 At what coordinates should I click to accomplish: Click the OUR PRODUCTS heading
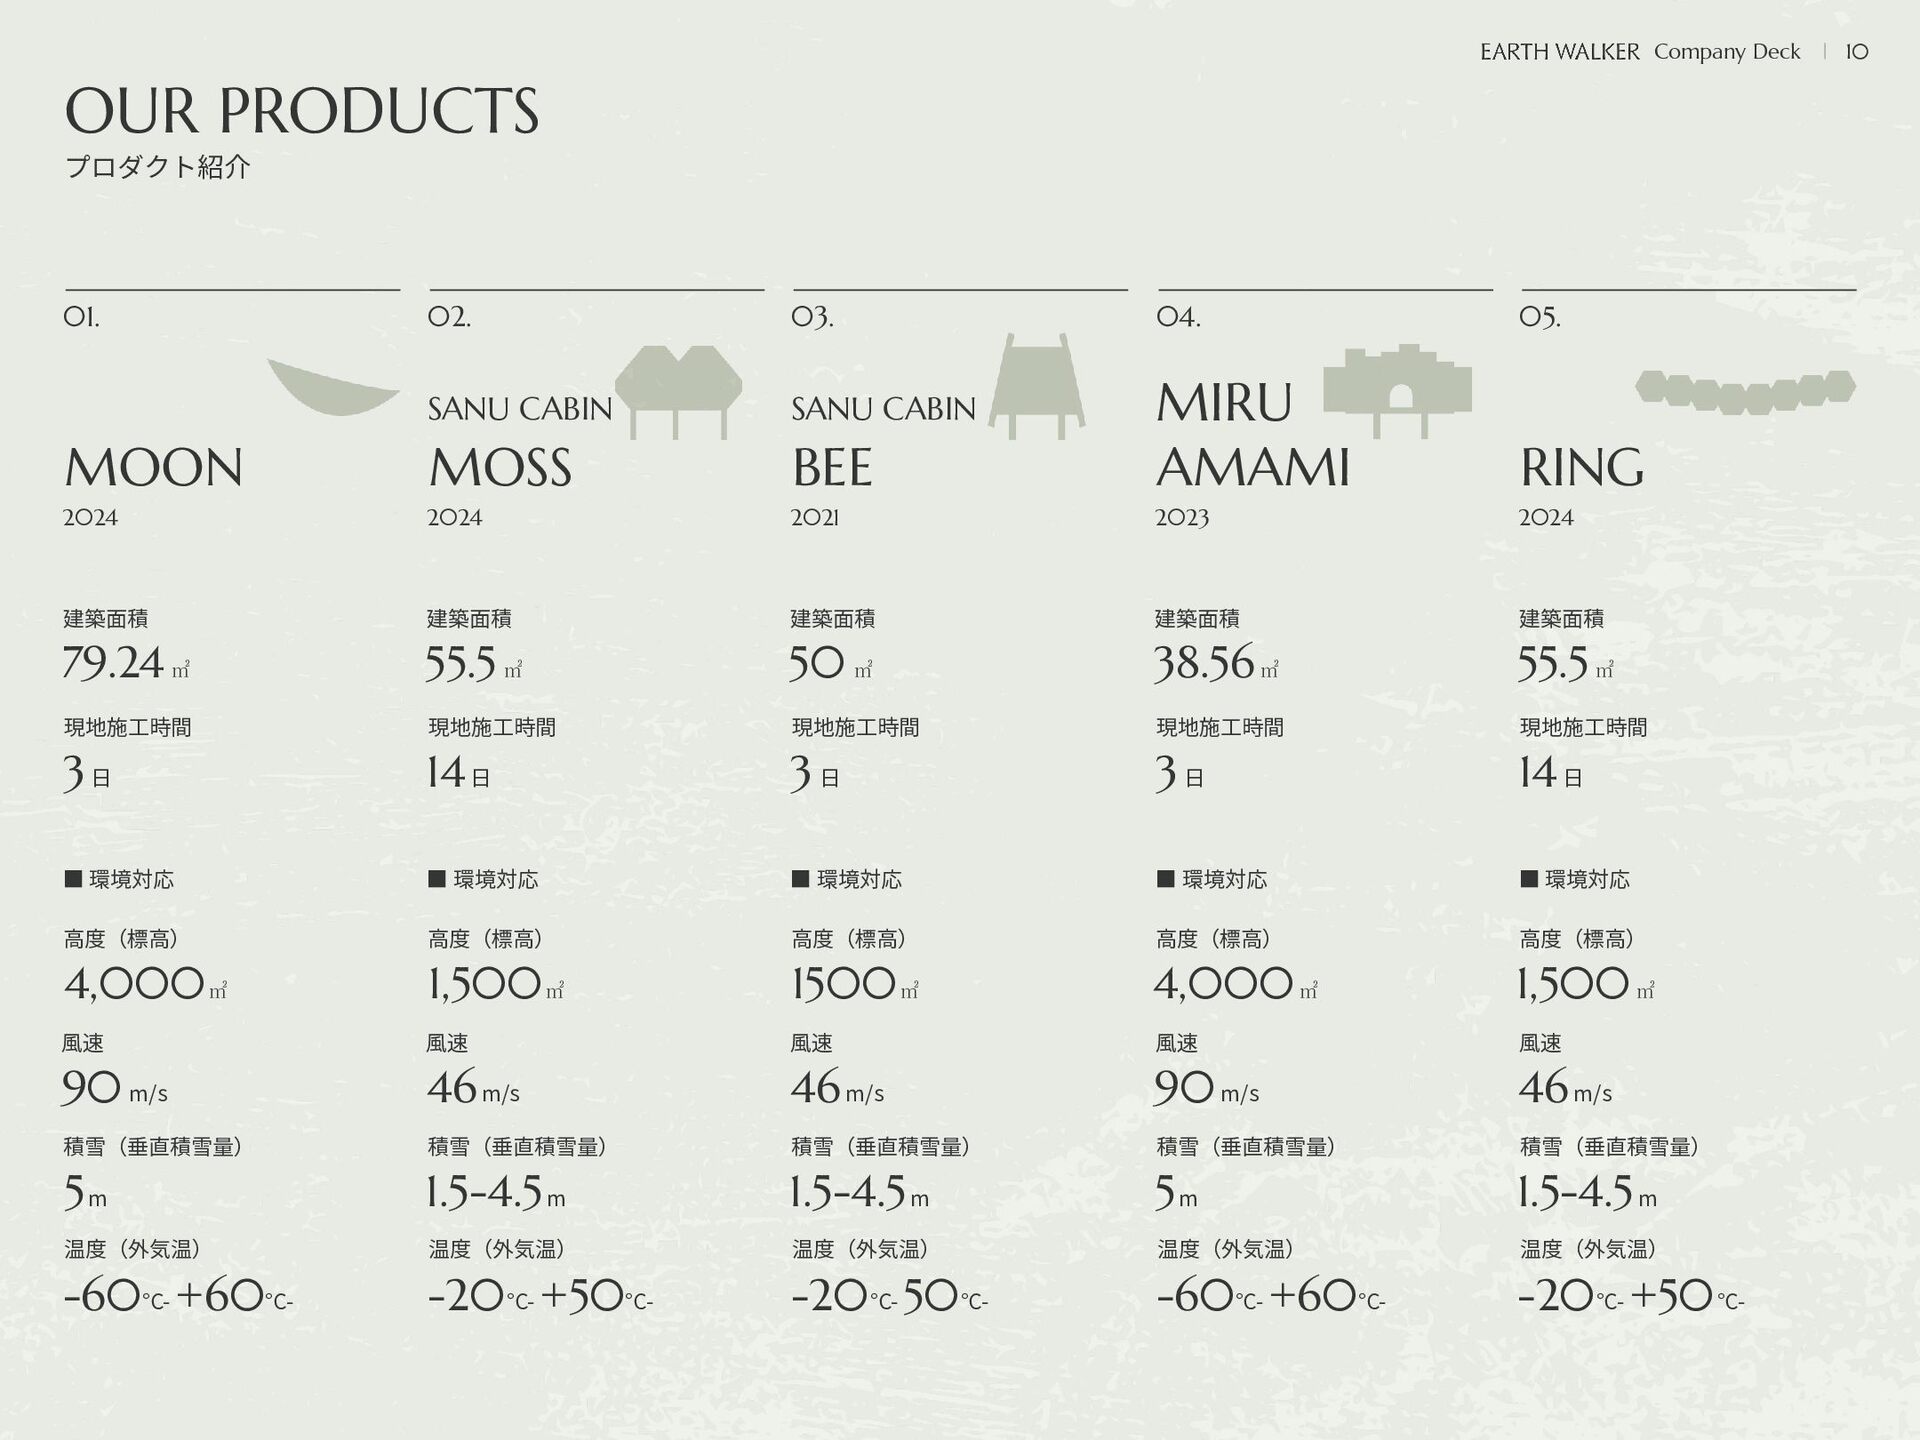coord(302,110)
